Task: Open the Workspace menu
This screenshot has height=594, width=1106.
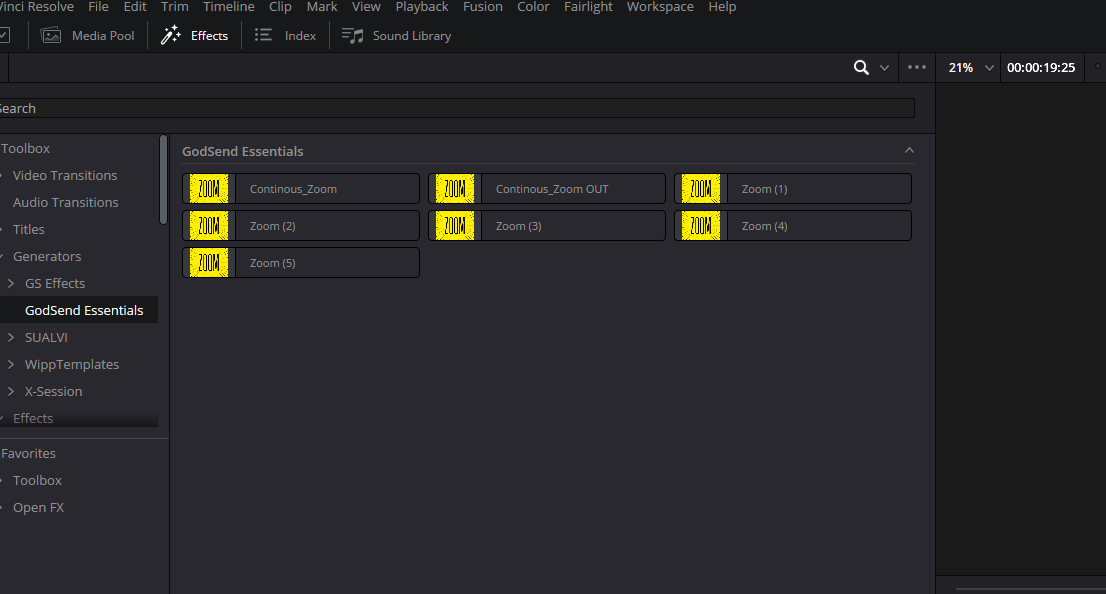Action: click(659, 7)
